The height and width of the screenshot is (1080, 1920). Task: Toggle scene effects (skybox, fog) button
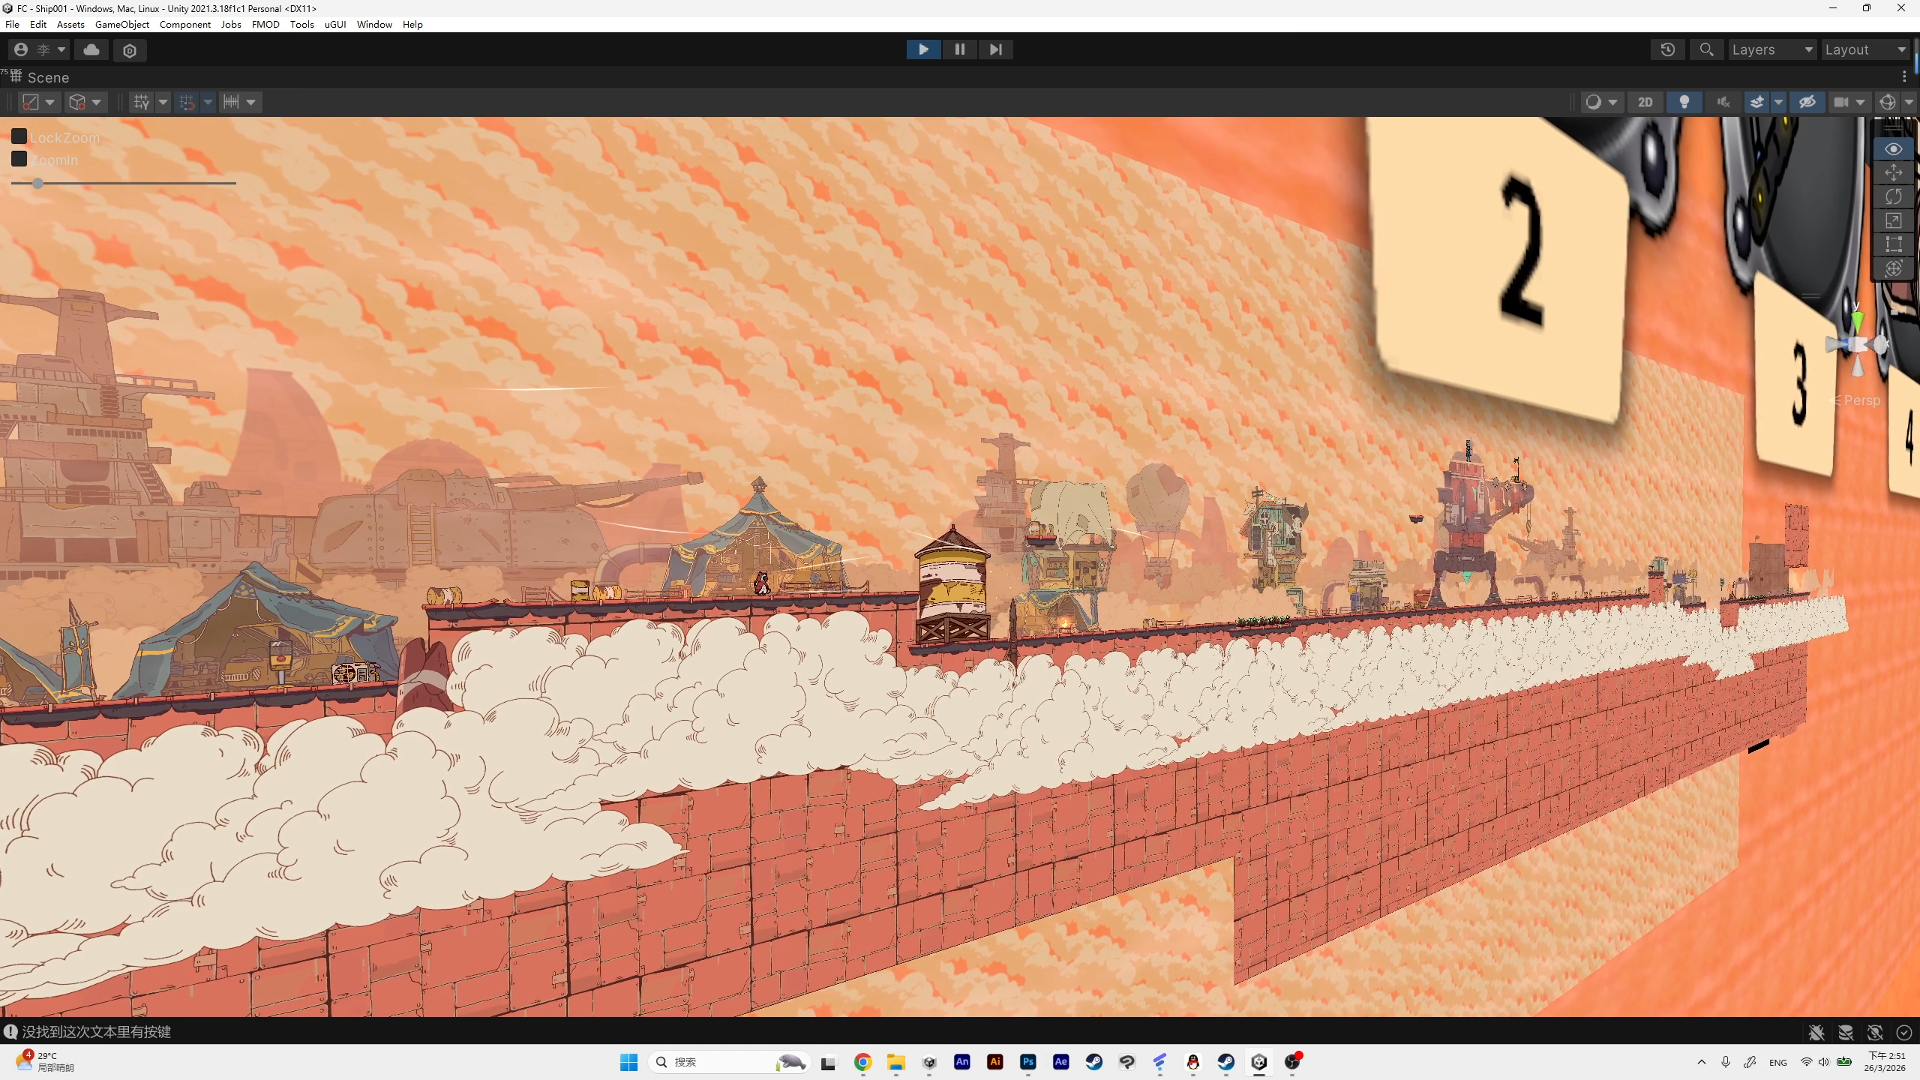coord(1757,102)
